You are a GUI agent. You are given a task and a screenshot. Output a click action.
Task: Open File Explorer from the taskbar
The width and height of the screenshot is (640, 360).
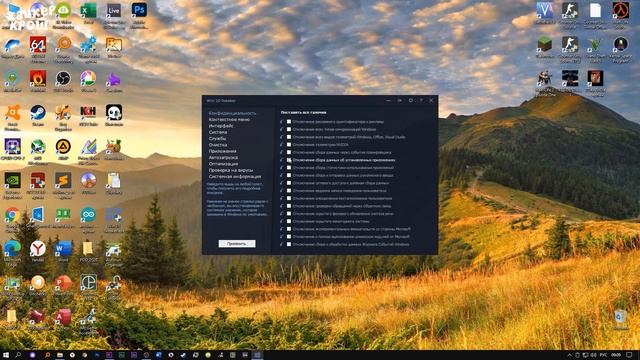click(60, 355)
